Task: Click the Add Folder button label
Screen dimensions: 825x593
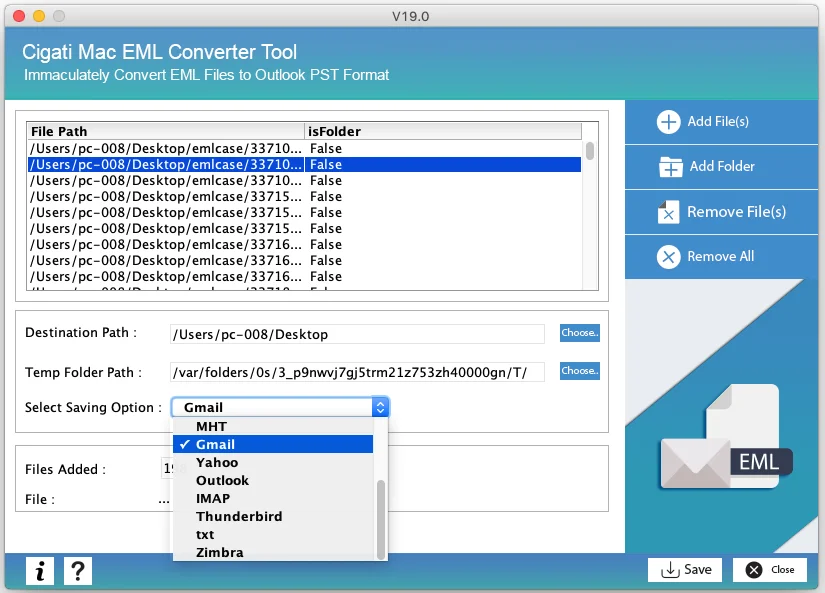Action: (x=722, y=166)
